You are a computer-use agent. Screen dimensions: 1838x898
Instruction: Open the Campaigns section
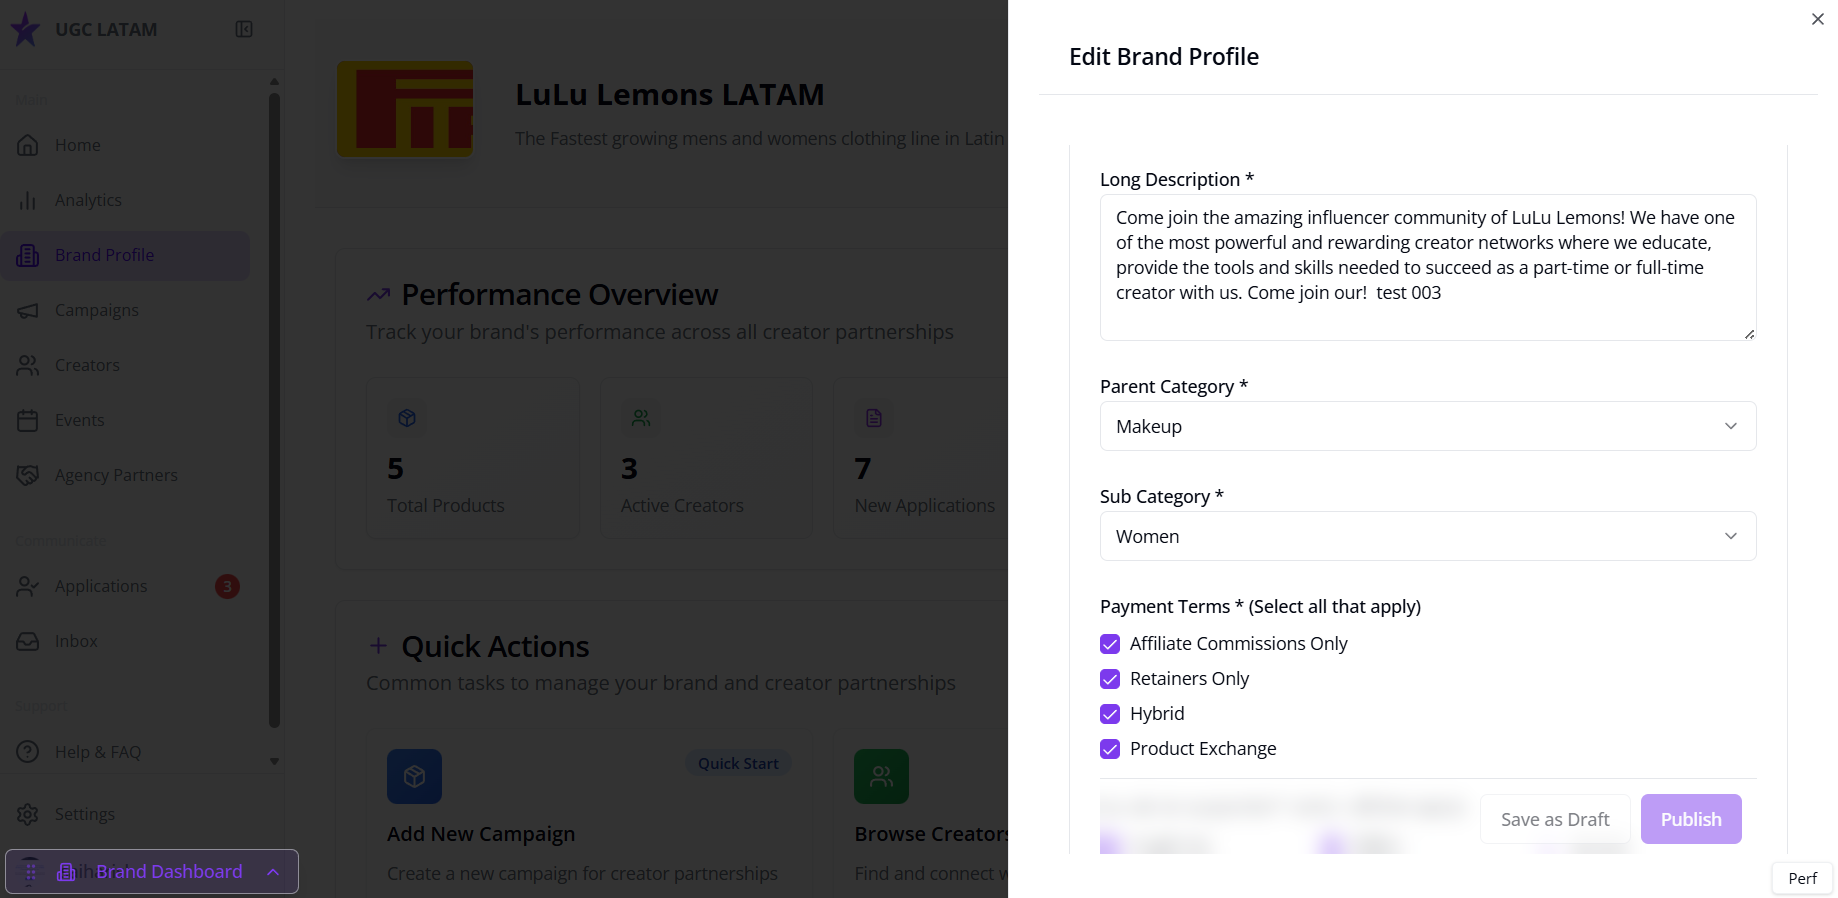(125, 310)
